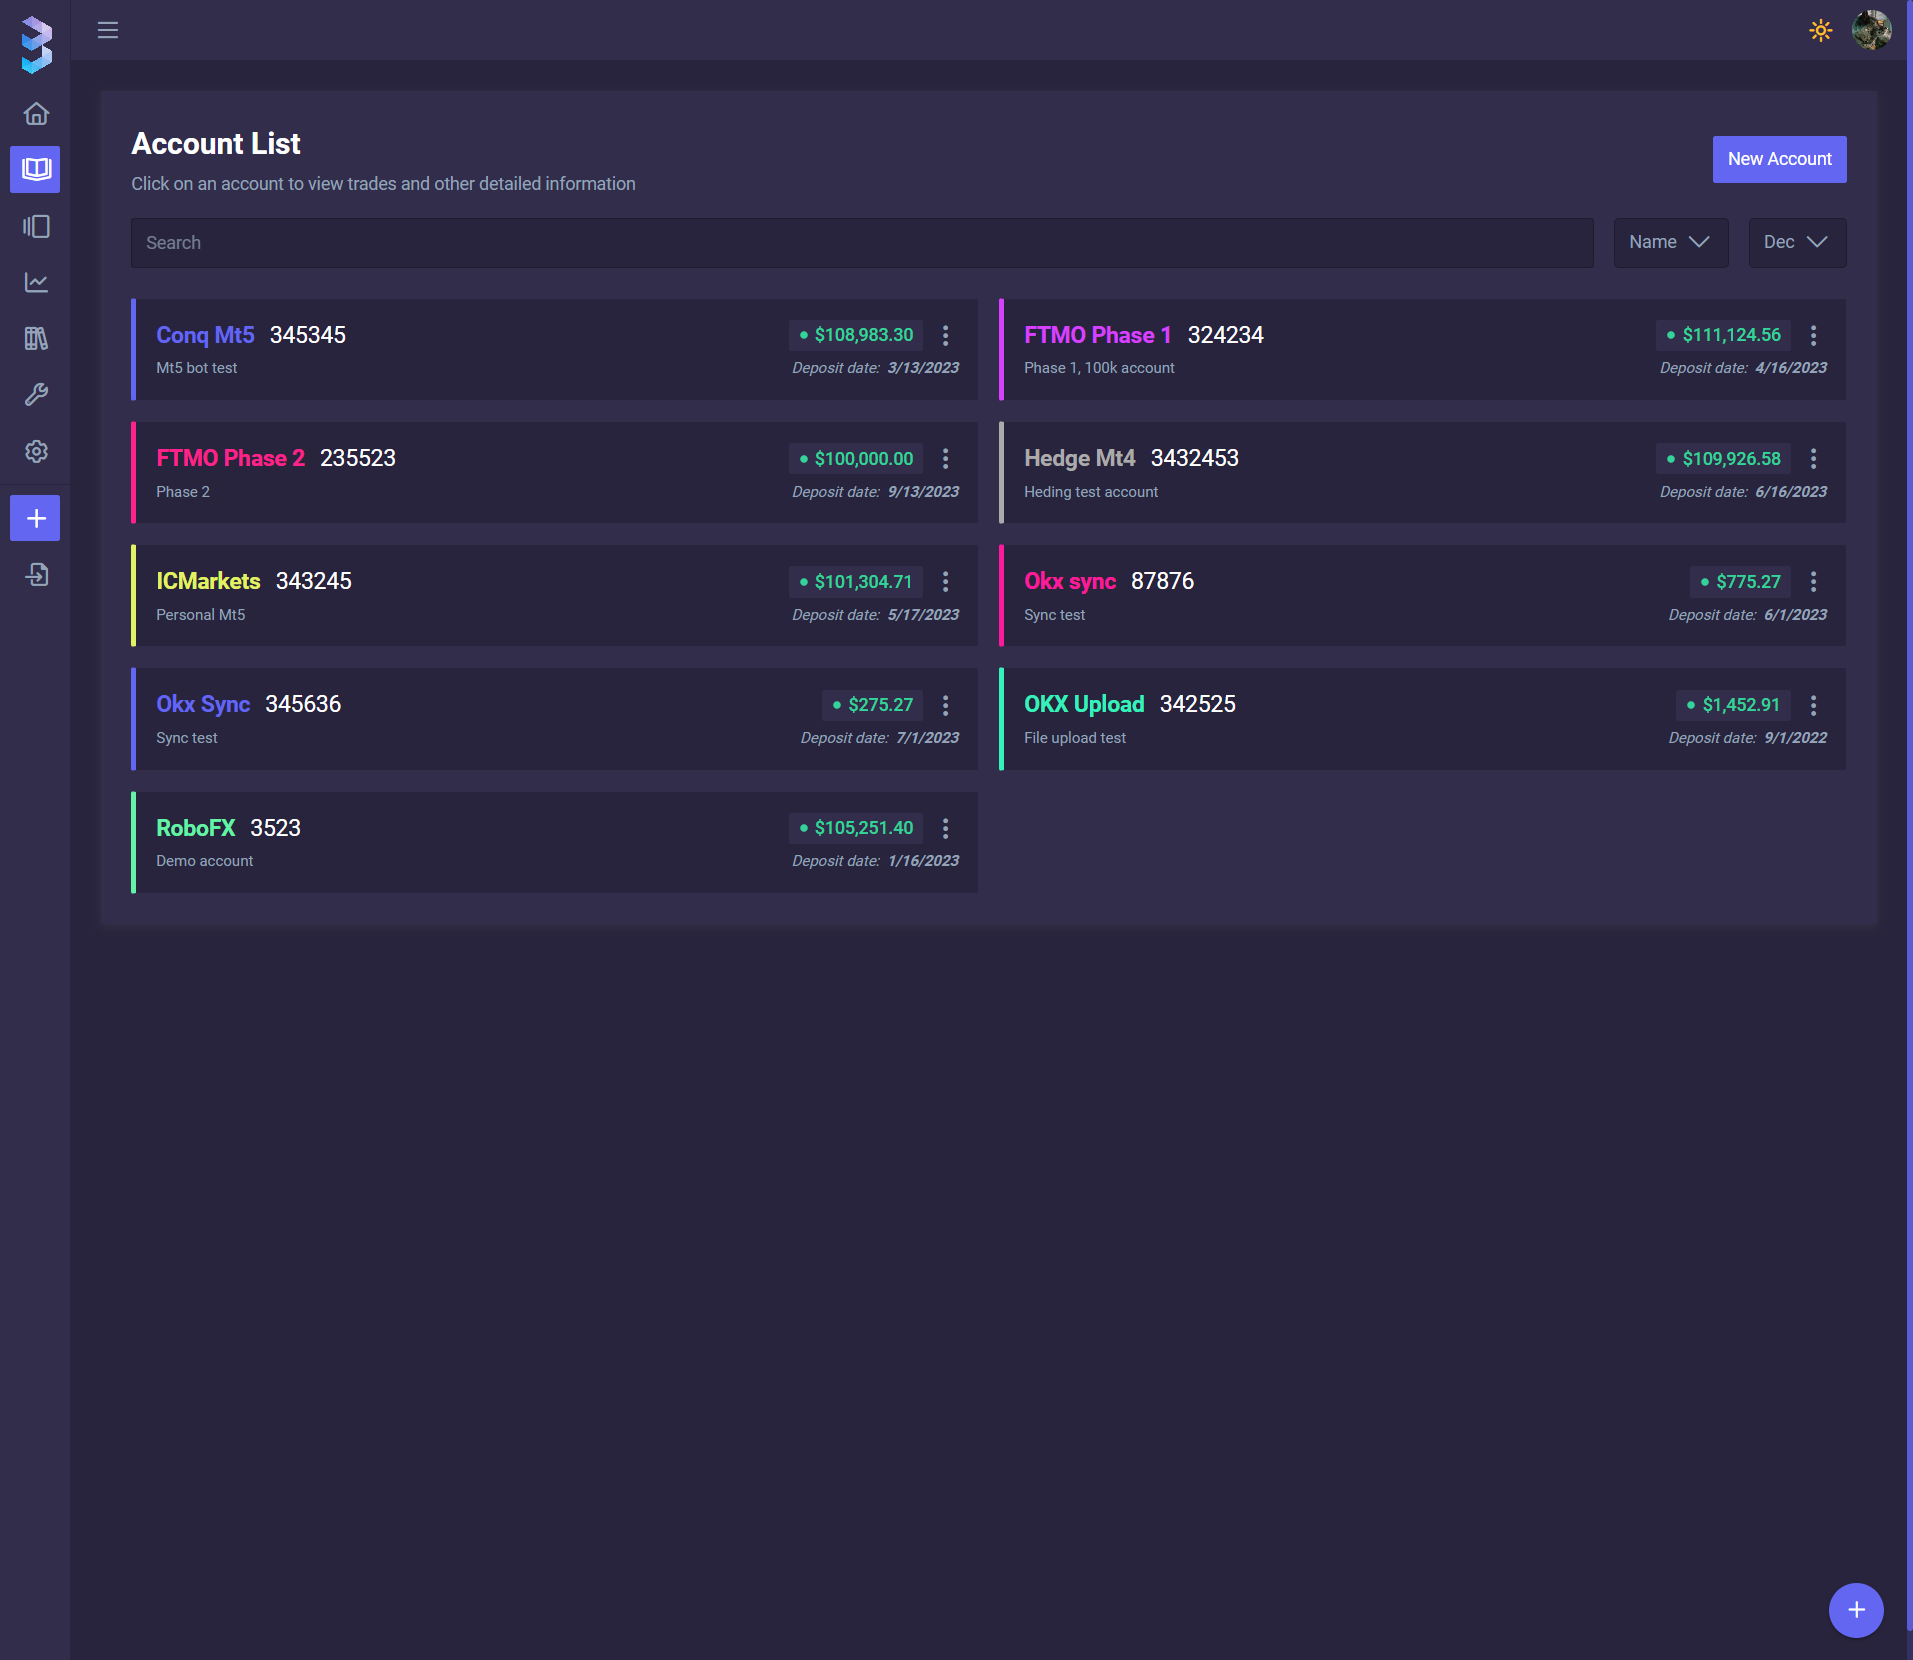Image resolution: width=1913 pixels, height=1660 pixels.
Task: Open options menu for Conq Mt5 account
Action: click(945, 336)
